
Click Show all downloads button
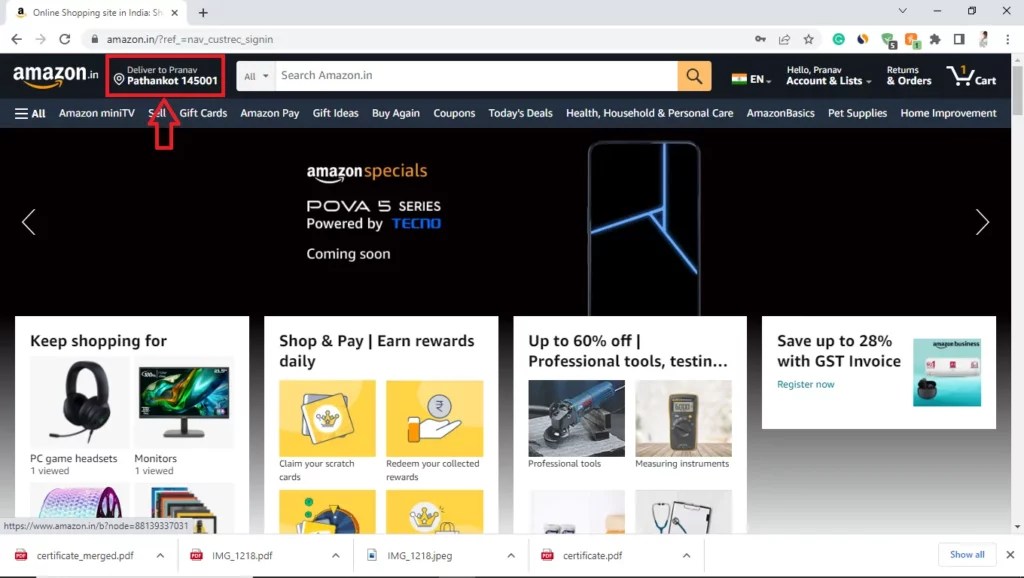pos(967,554)
